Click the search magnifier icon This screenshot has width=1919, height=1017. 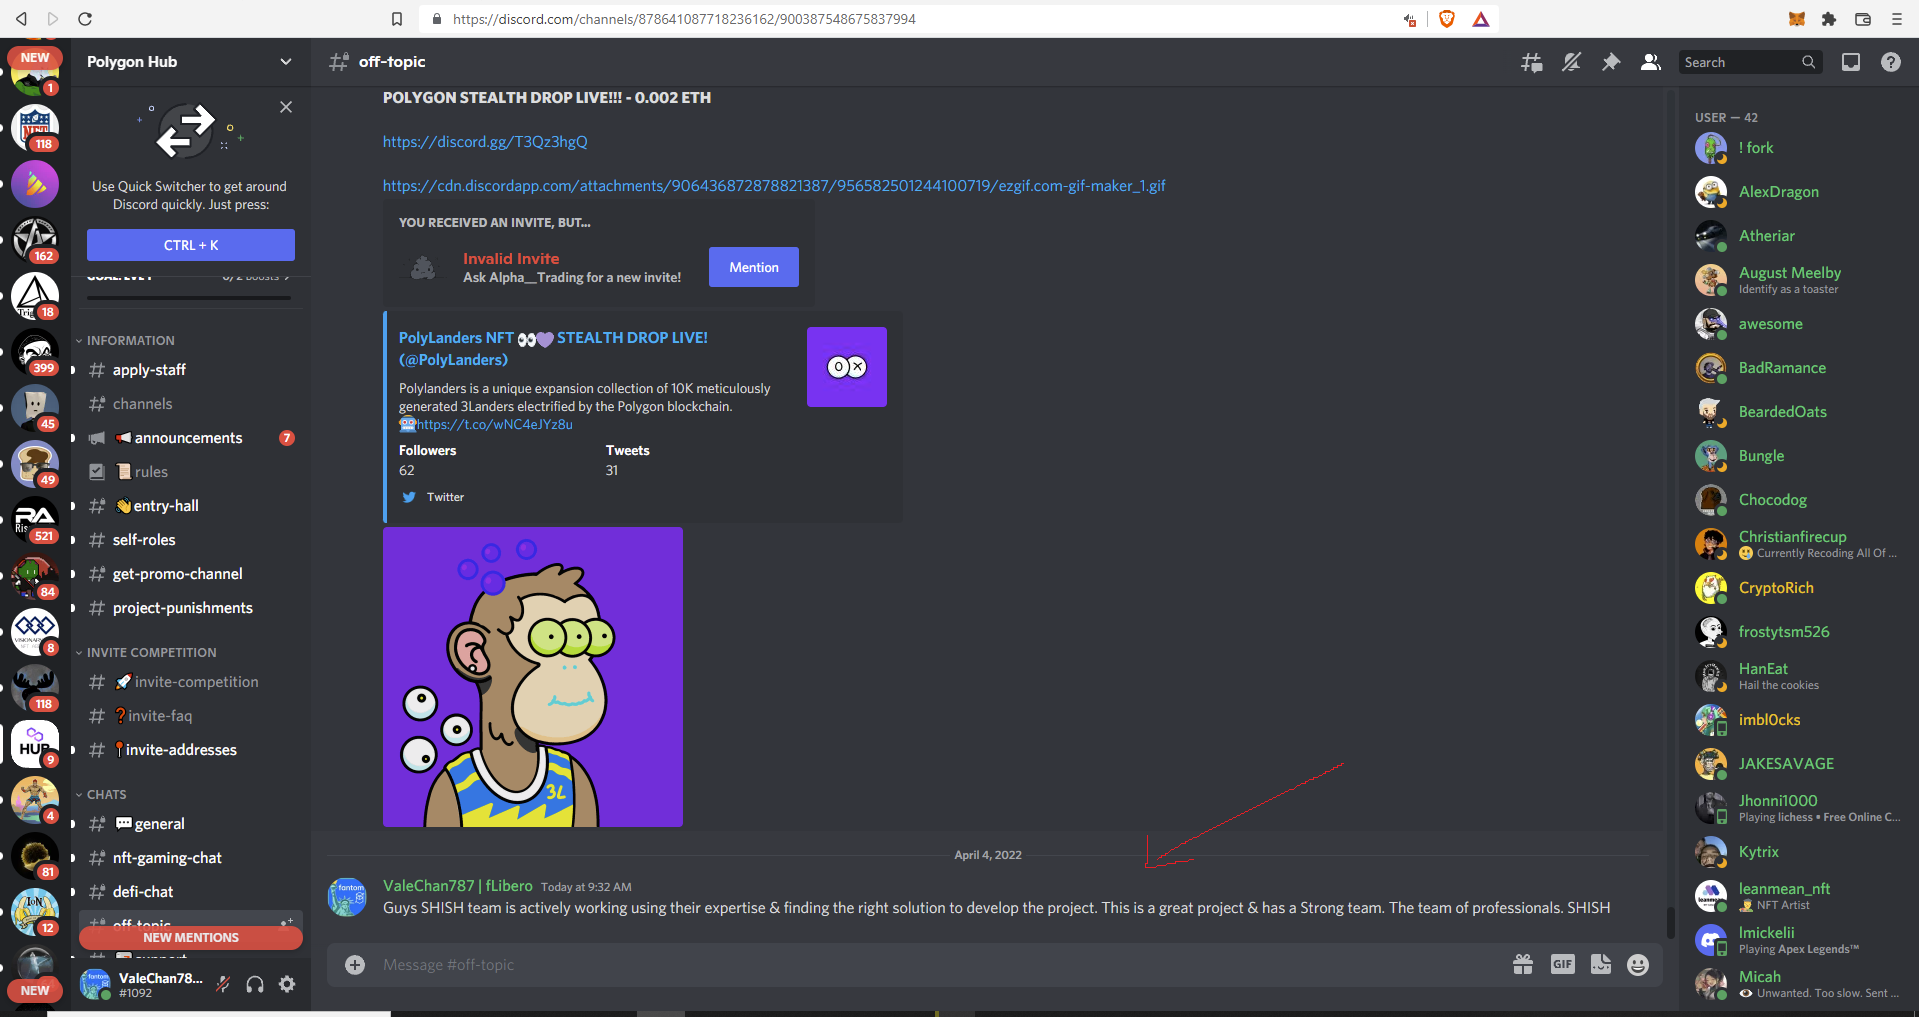[x=1808, y=62]
